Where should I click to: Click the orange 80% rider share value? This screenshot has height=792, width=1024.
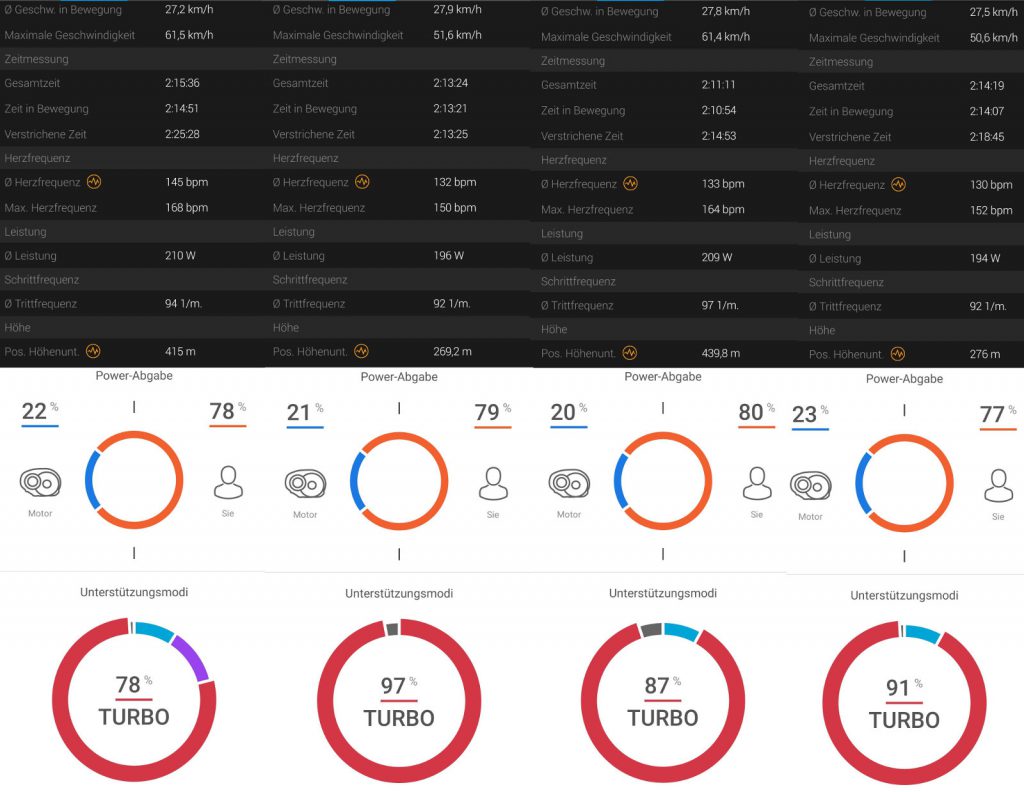pyautogui.click(x=751, y=412)
